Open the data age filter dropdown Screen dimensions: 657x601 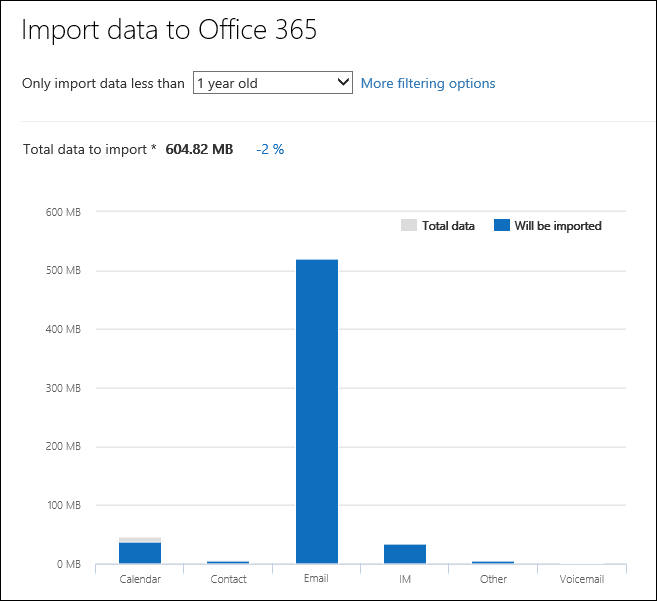(273, 83)
